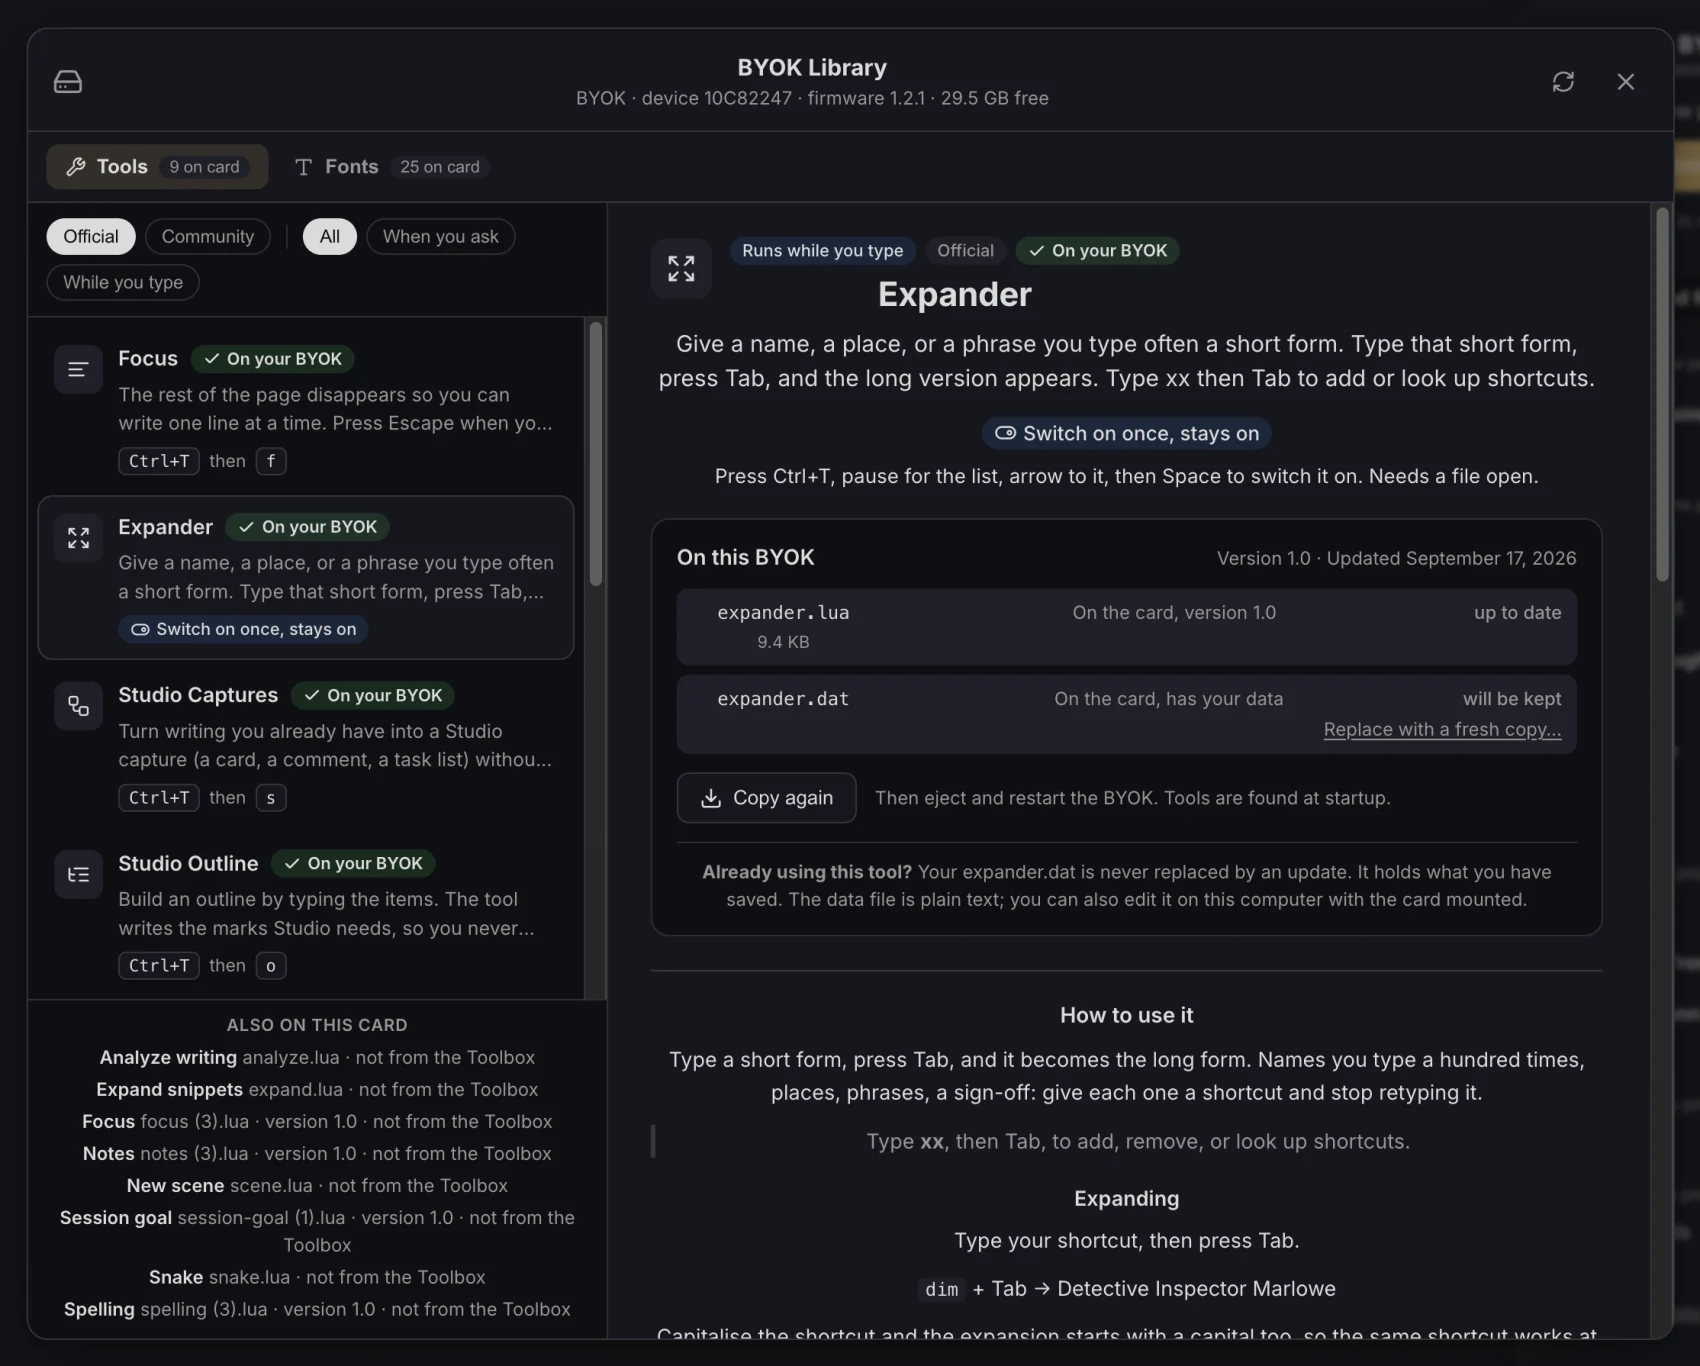
Task: Click the Snake snake.lua entry
Action: [317, 1278]
